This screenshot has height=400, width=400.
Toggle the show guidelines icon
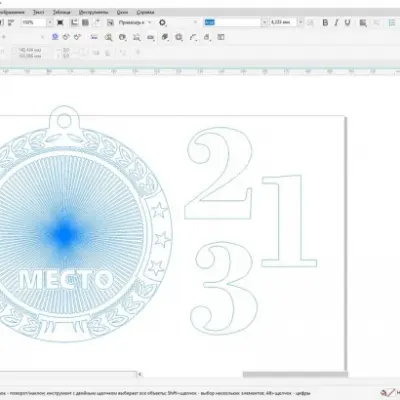(97, 22)
